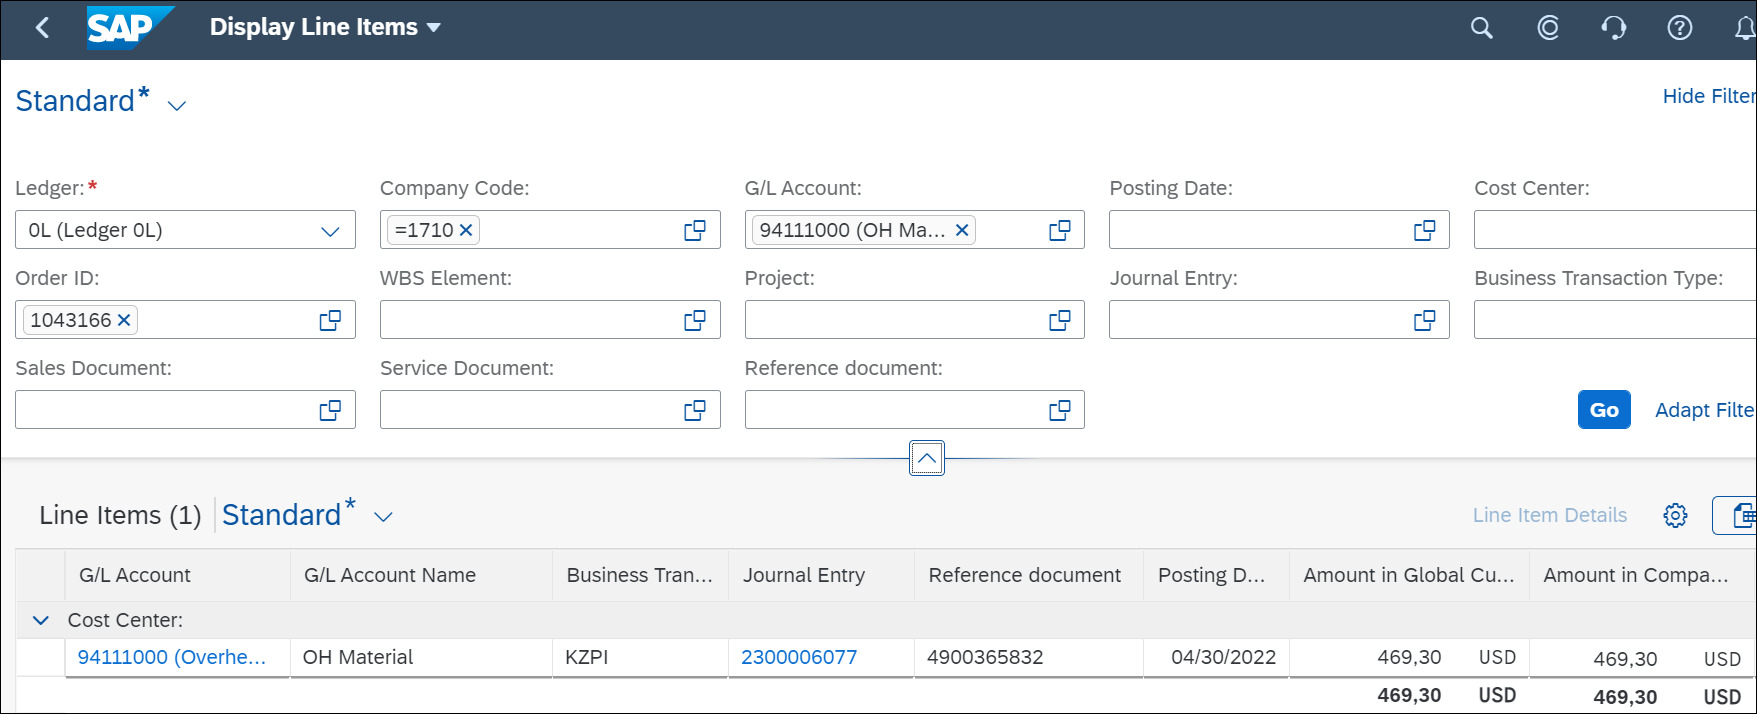The width and height of the screenshot is (1757, 714).
Task: Open the search icon in header
Action: coord(1481,28)
